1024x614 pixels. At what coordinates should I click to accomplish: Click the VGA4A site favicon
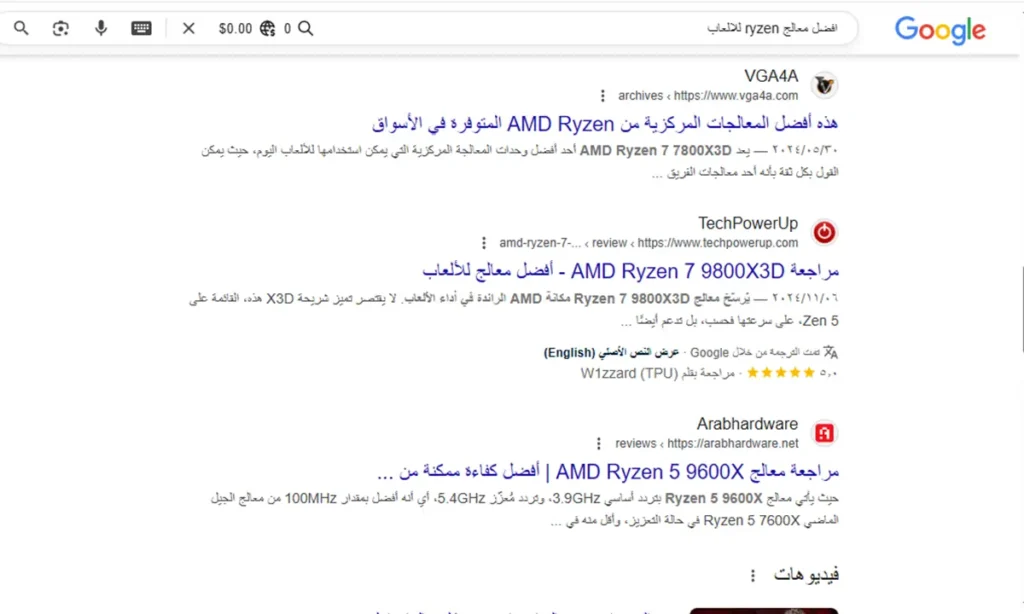(824, 85)
